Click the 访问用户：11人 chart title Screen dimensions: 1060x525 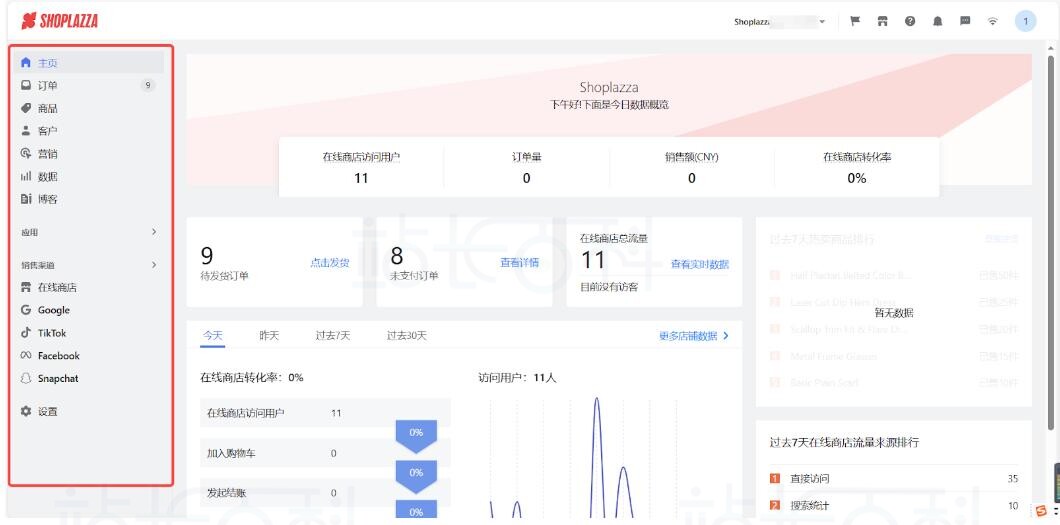click(517, 378)
